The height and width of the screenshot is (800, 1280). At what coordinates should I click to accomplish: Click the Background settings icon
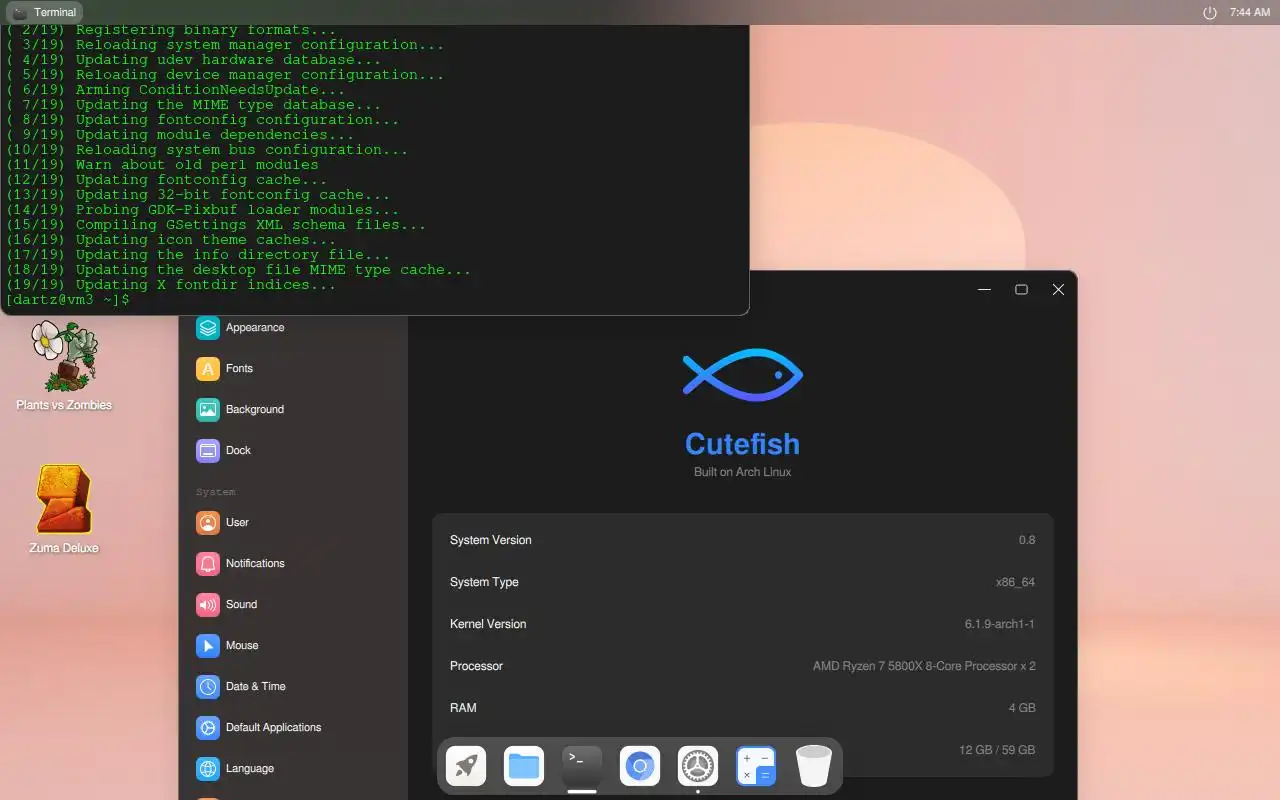click(x=208, y=409)
